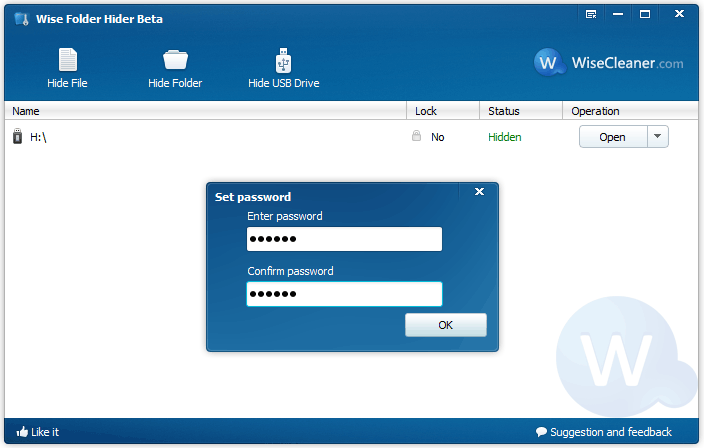Screen dimensions: 704x448
Task: Open Suggestion and feedback speech bubble
Action: click(542, 432)
